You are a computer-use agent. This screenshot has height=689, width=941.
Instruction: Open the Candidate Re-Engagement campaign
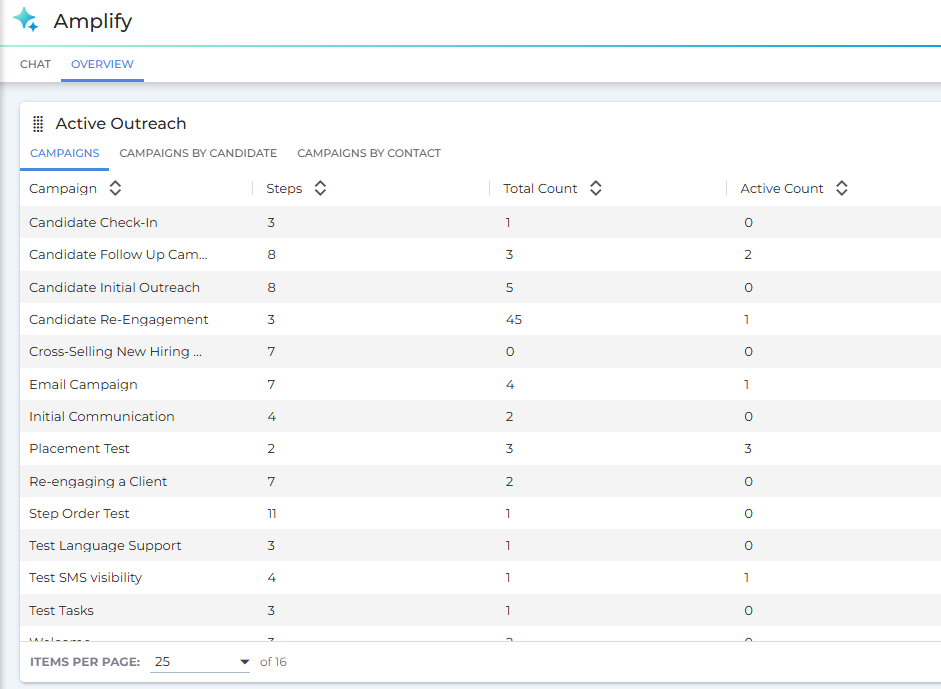click(x=119, y=320)
